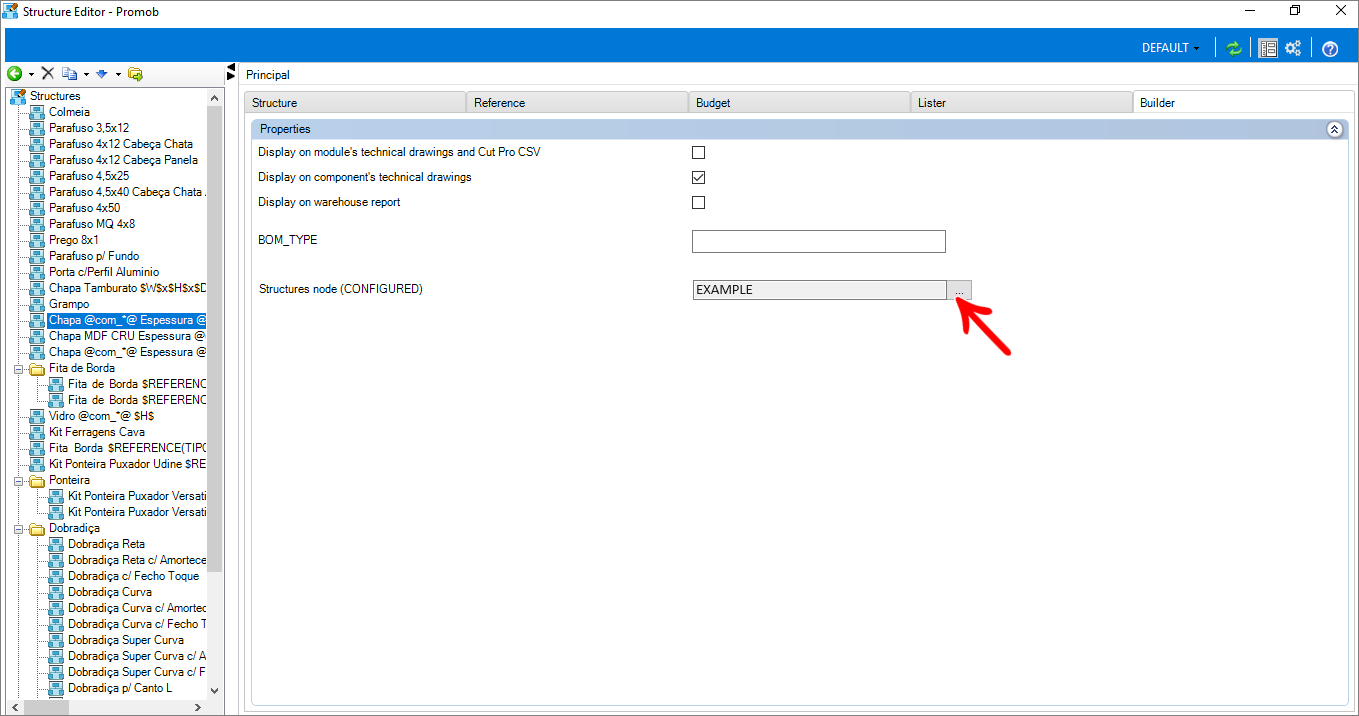Select Prego 8x1 item

74,240
